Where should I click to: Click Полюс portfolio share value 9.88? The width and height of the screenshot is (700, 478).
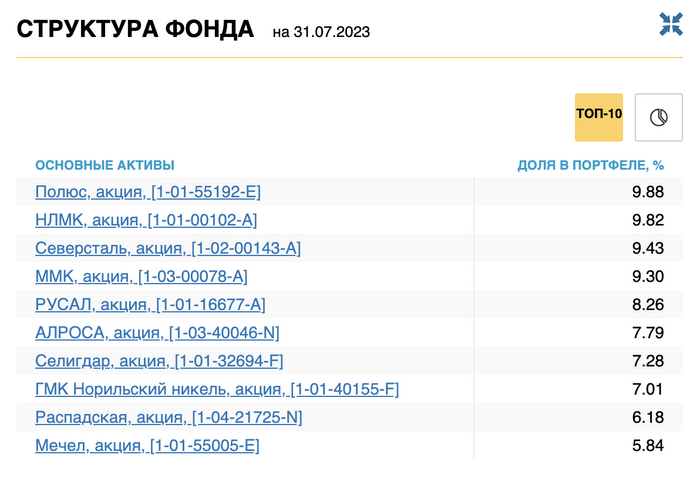648,192
